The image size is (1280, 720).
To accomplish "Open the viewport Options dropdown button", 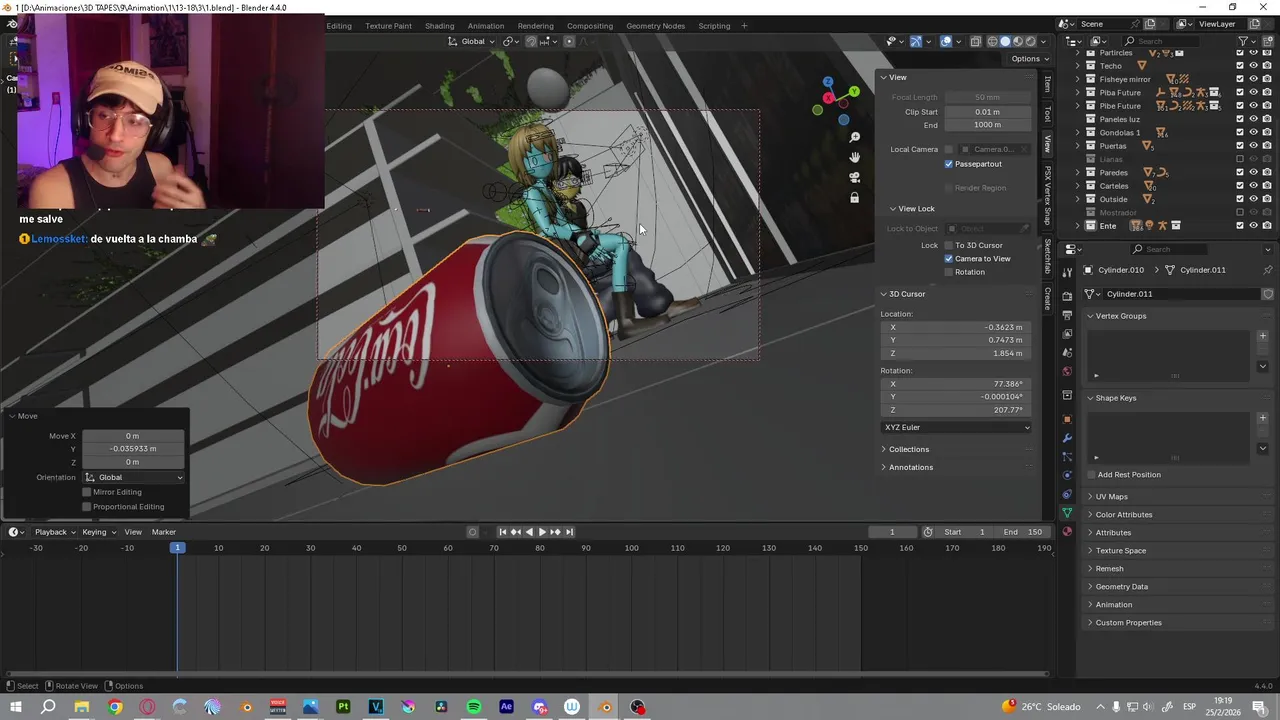I will coord(1029,59).
